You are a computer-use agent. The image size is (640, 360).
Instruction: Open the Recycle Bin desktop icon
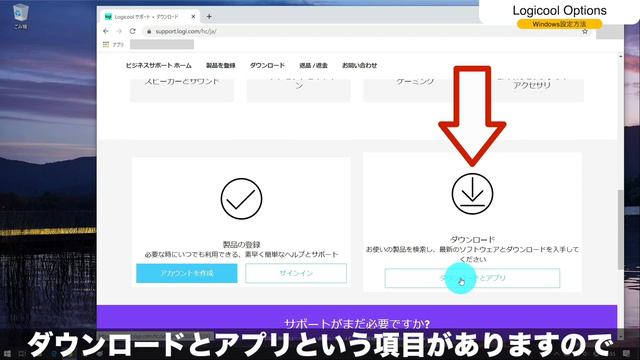(x=20, y=16)
